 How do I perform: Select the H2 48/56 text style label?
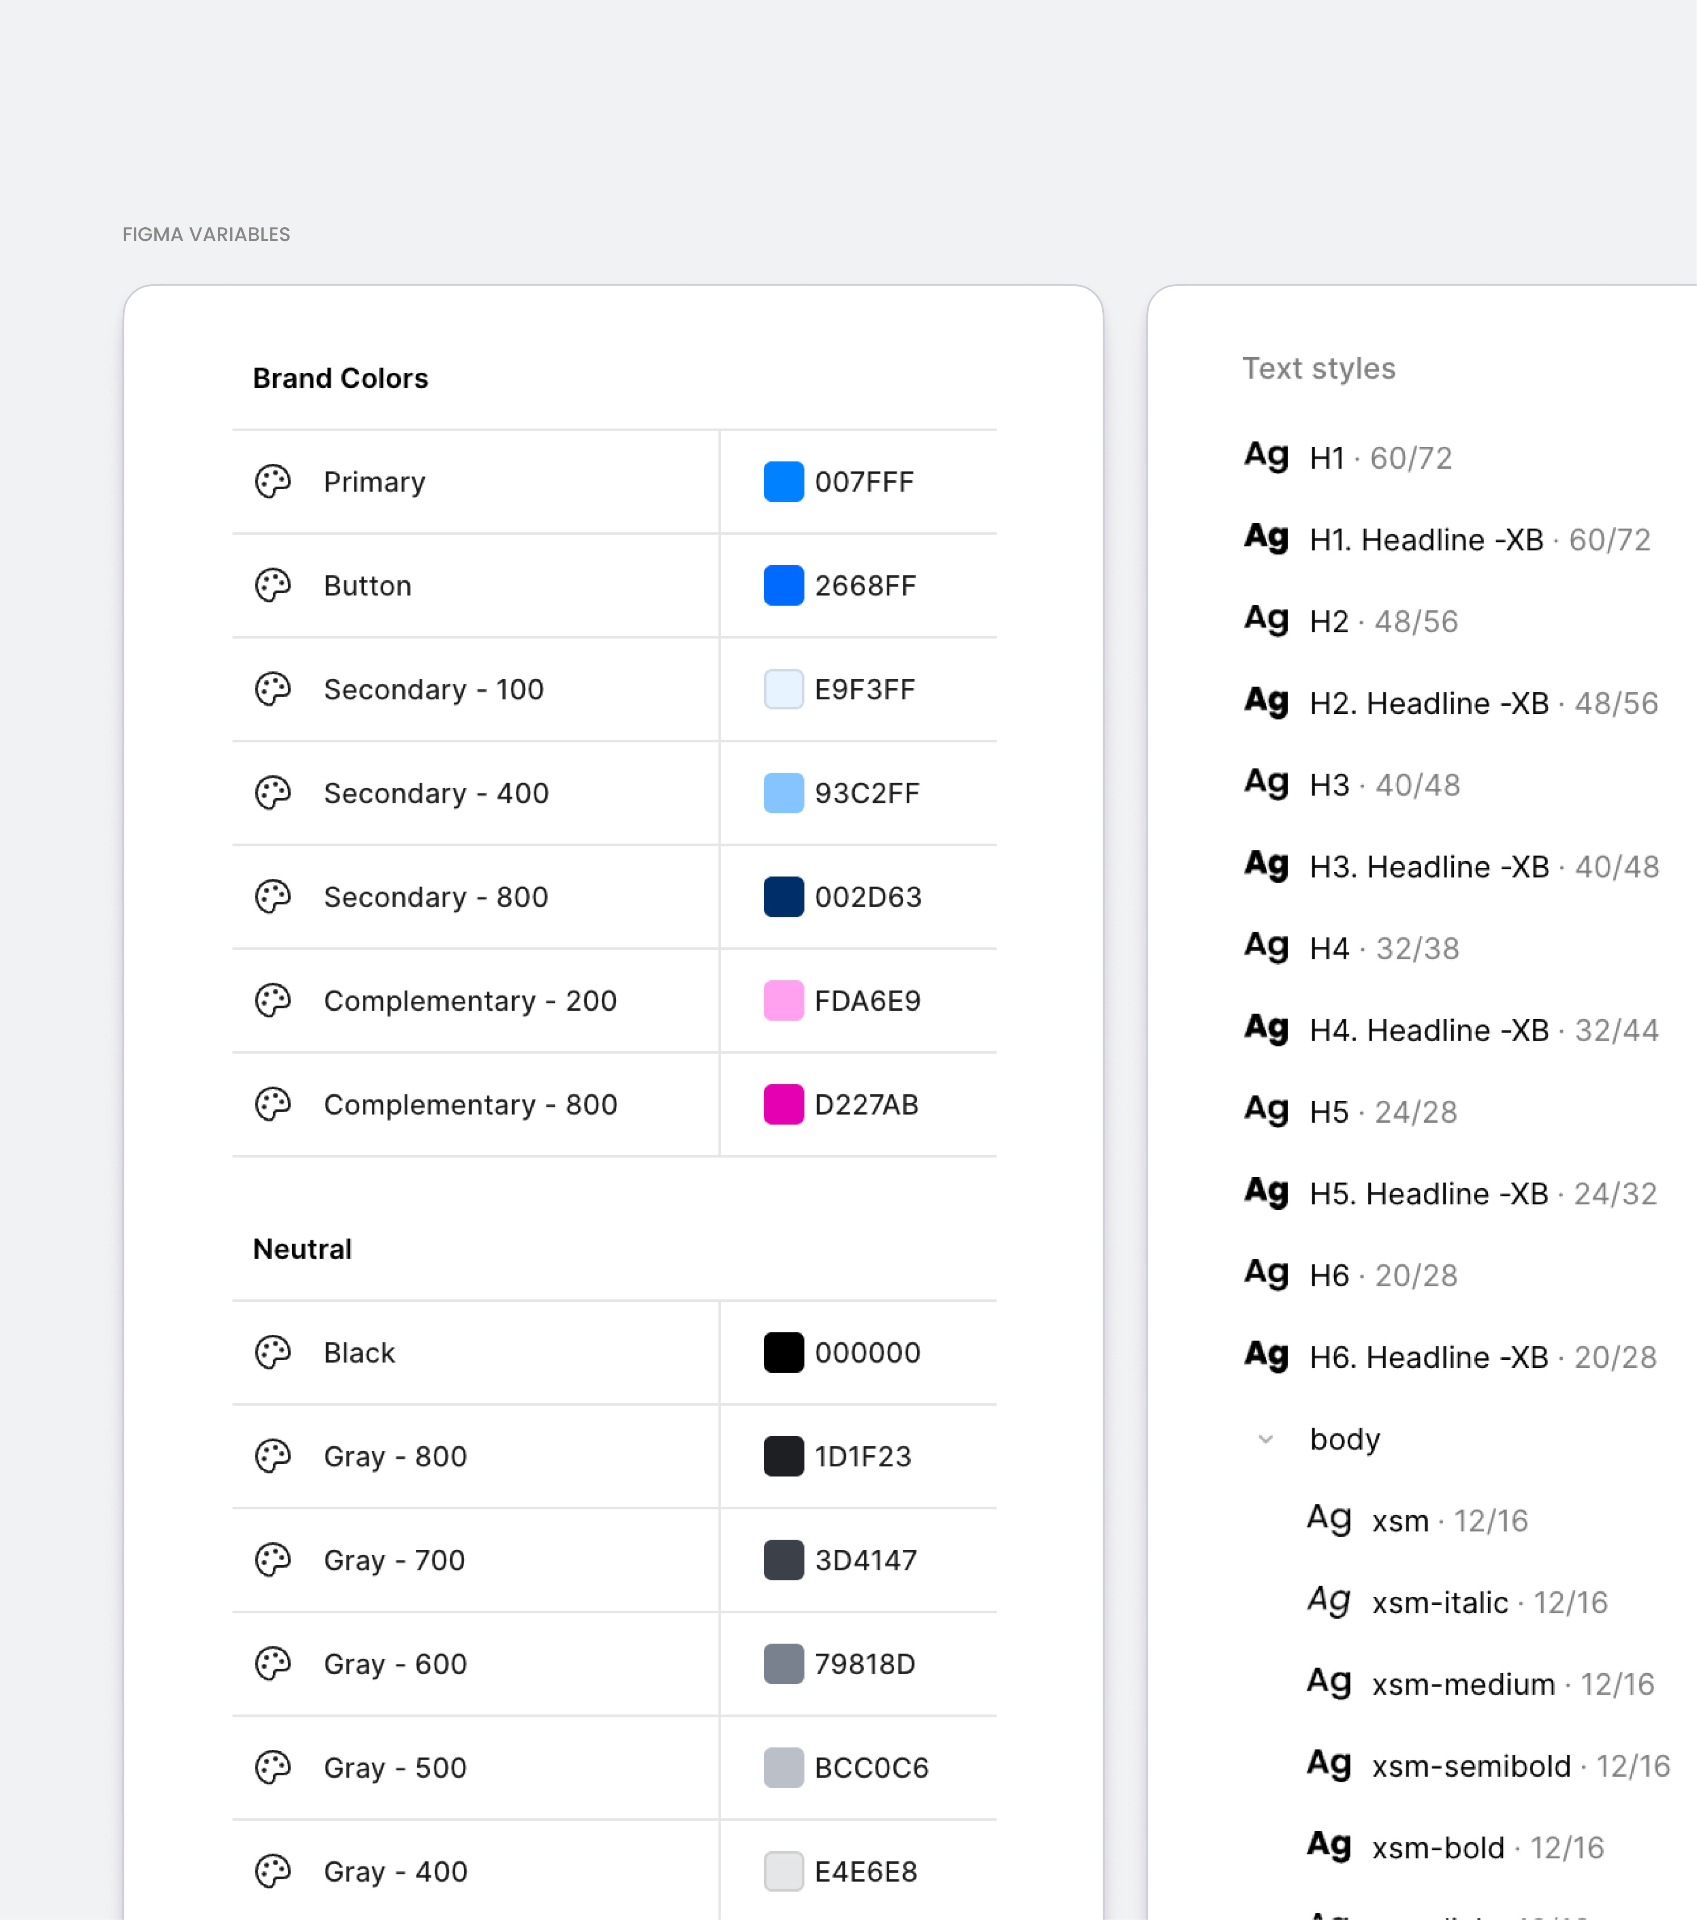1384,621
